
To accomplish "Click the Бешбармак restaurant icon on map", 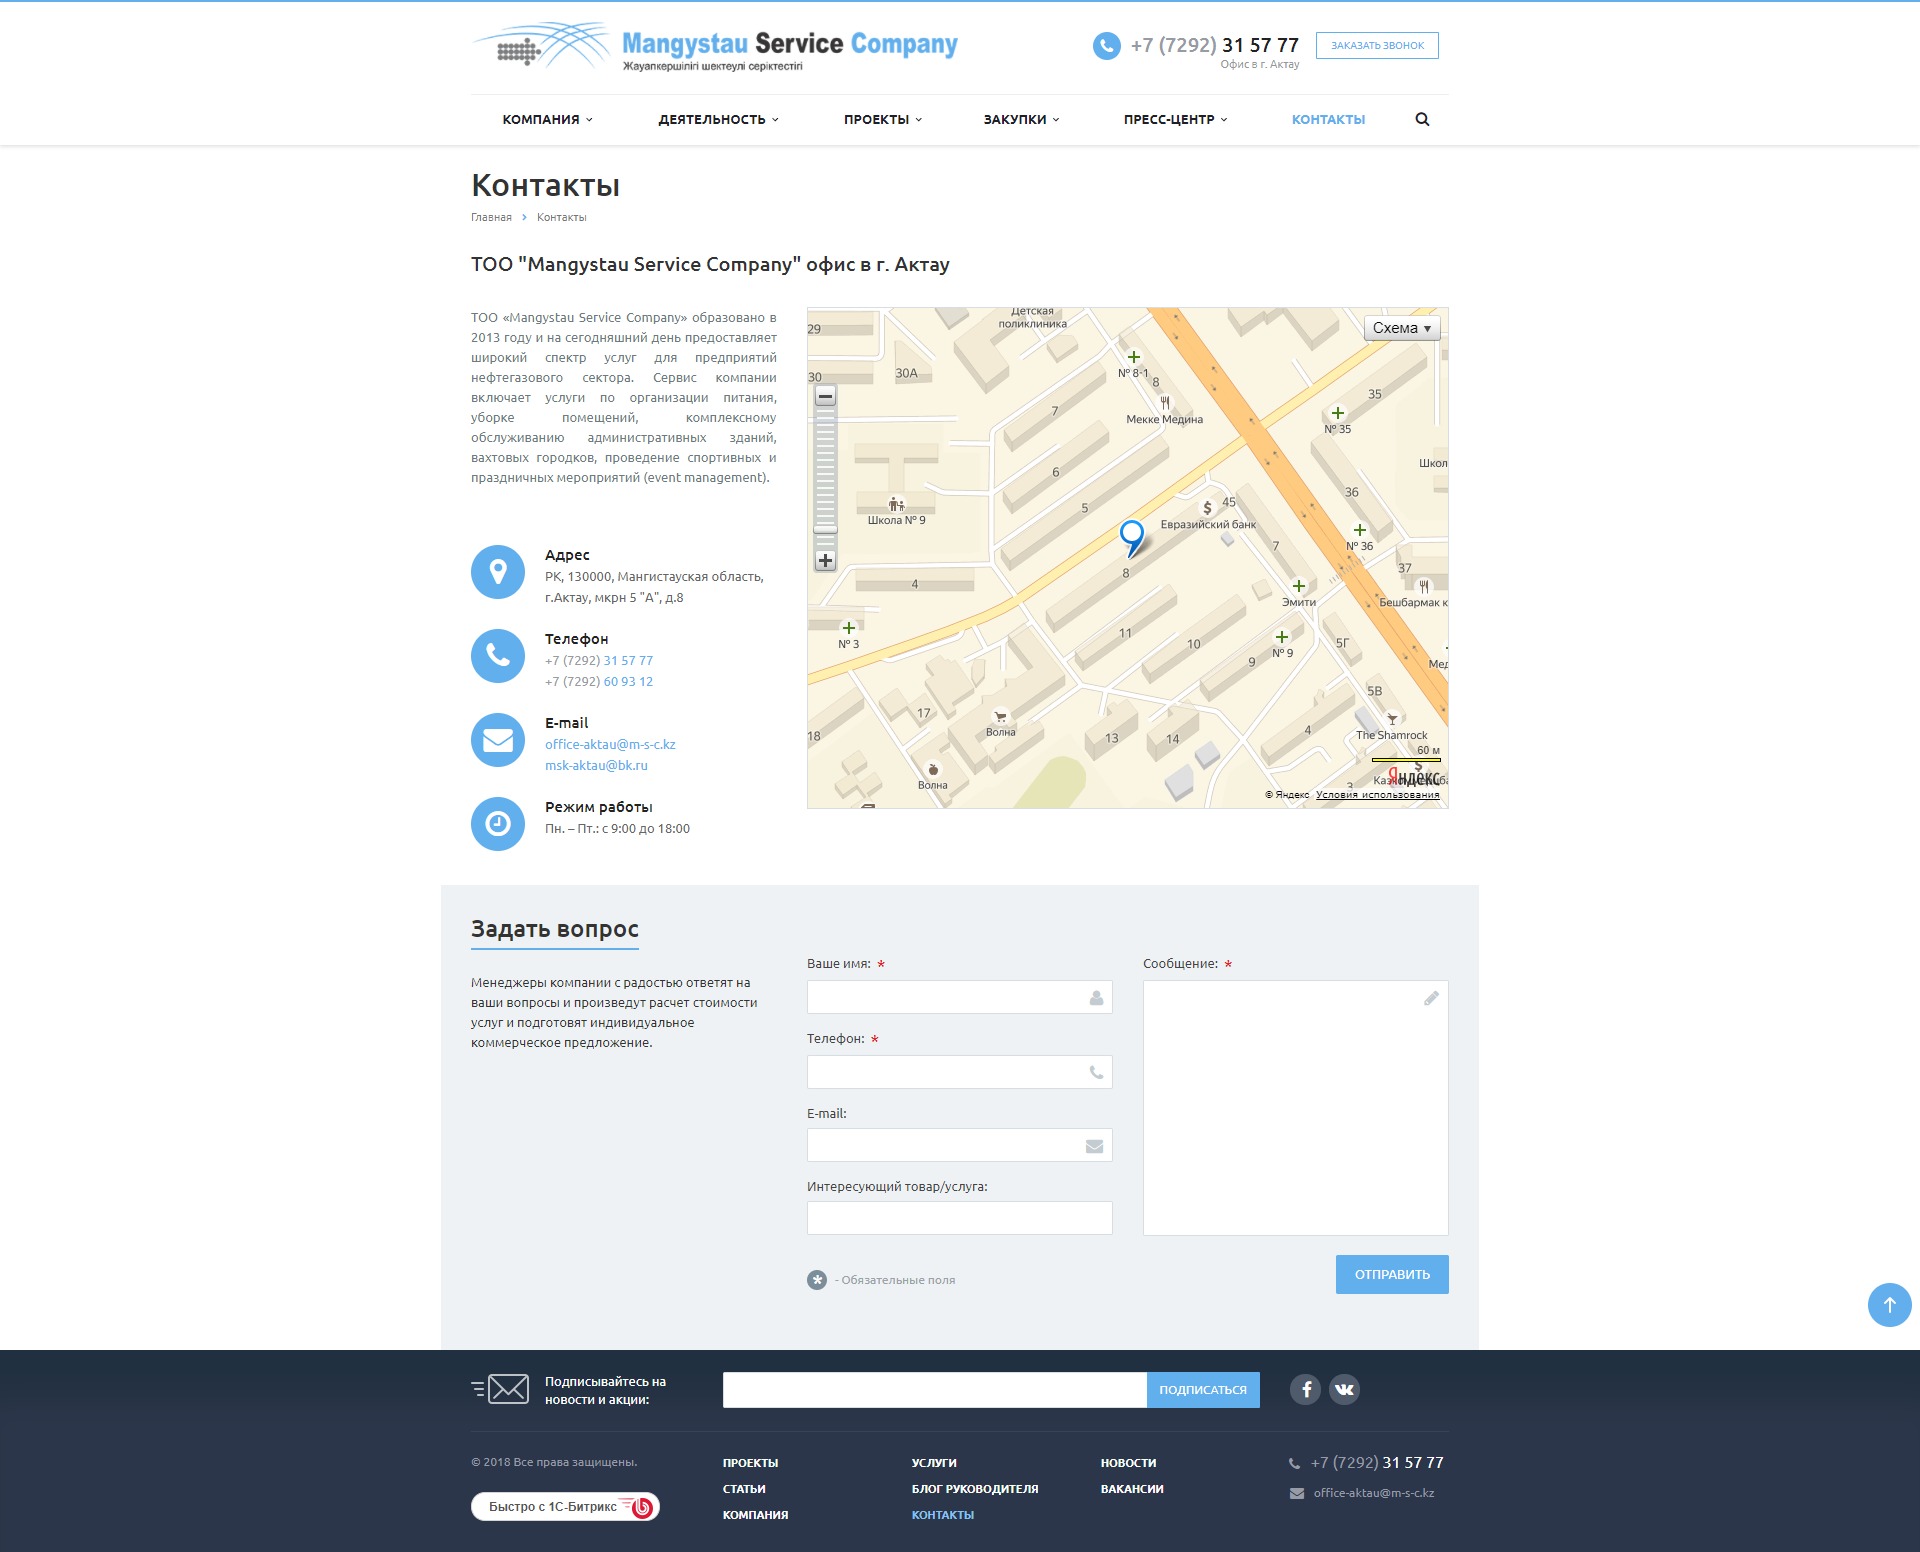I will (x=1424, y=587).
